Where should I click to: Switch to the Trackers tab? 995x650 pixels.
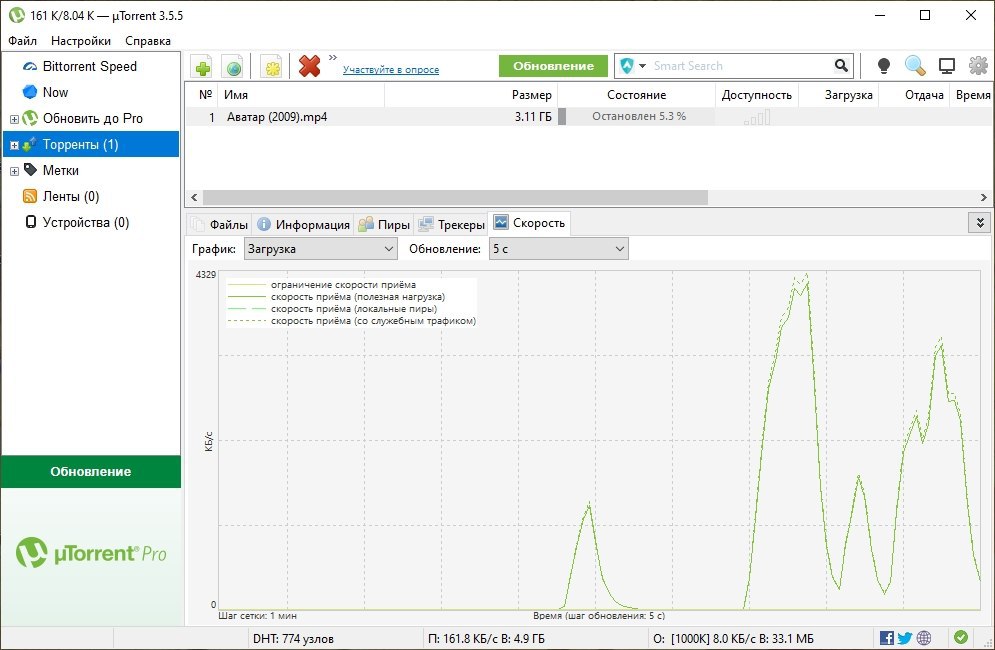click(x=451, y=224)
